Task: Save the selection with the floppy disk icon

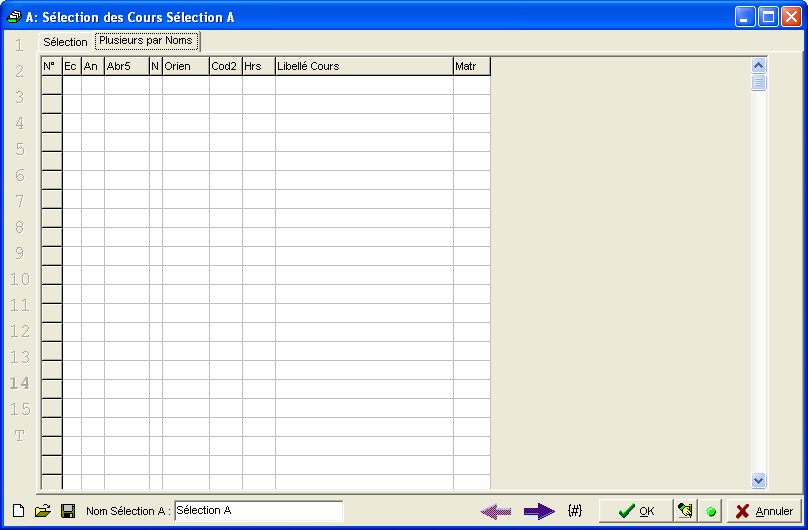Action: [68, 510]
